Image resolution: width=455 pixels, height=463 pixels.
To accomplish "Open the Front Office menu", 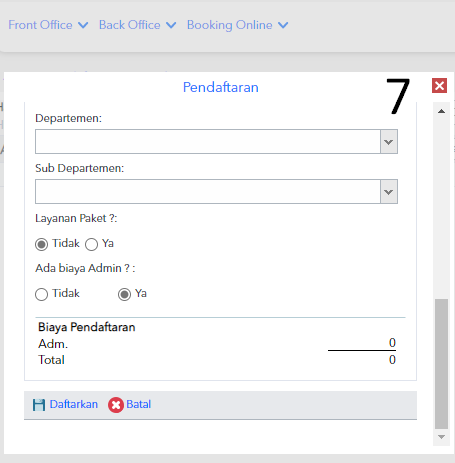I will pos(40,25).
